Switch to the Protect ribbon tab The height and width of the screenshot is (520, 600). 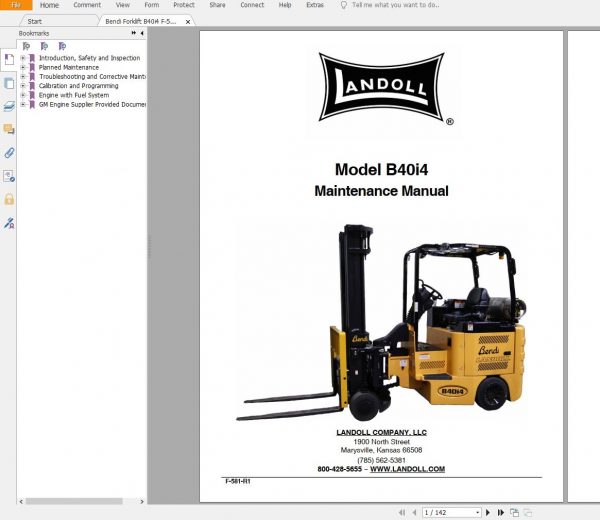(184, 5)
